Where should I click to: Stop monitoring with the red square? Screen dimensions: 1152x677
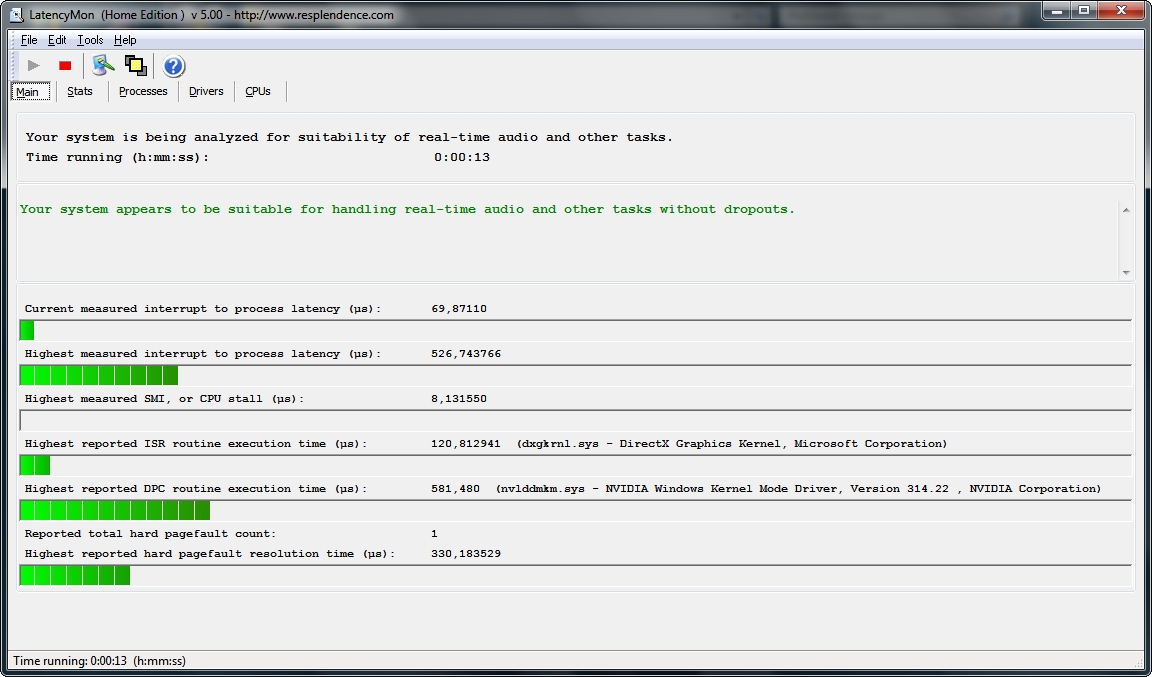tap(65, 65)
